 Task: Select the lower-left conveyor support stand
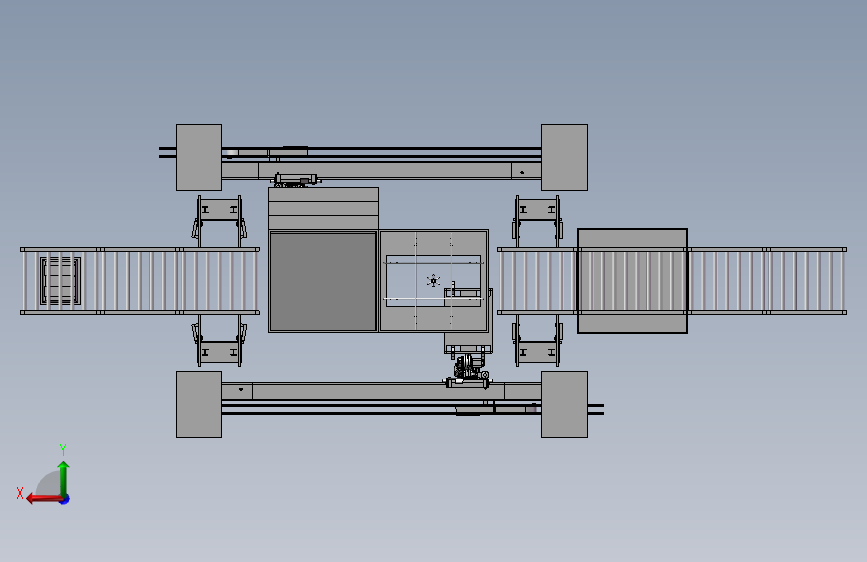pyautogui.click(x=220, y=341)
